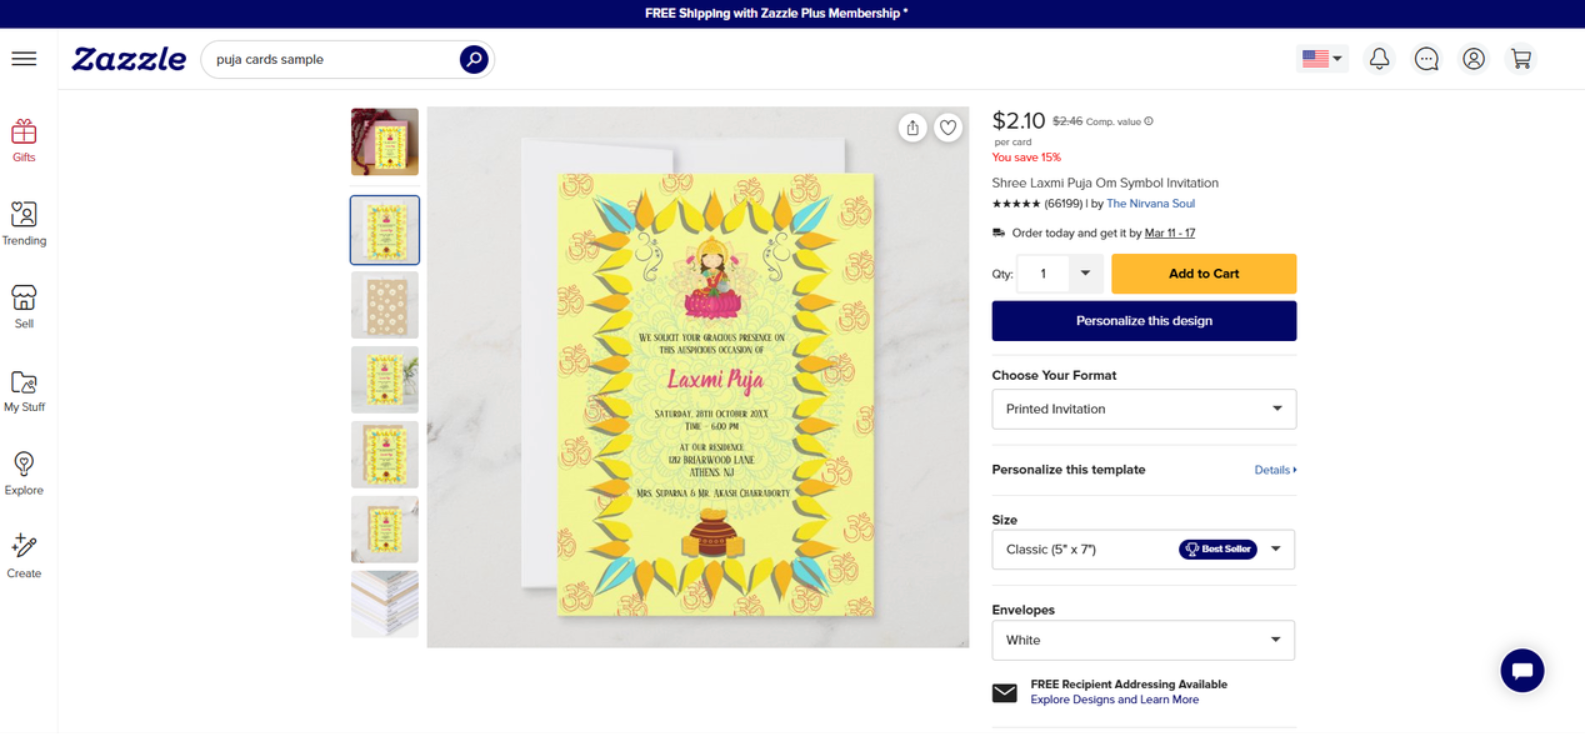
Task: Open the Gifts sidebar item
Action: click(24, 141)
